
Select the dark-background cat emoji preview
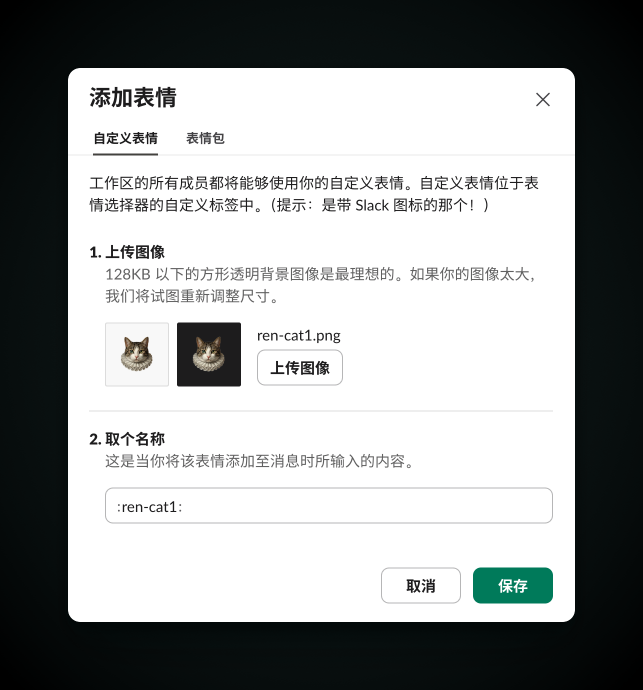coord(209,354)
